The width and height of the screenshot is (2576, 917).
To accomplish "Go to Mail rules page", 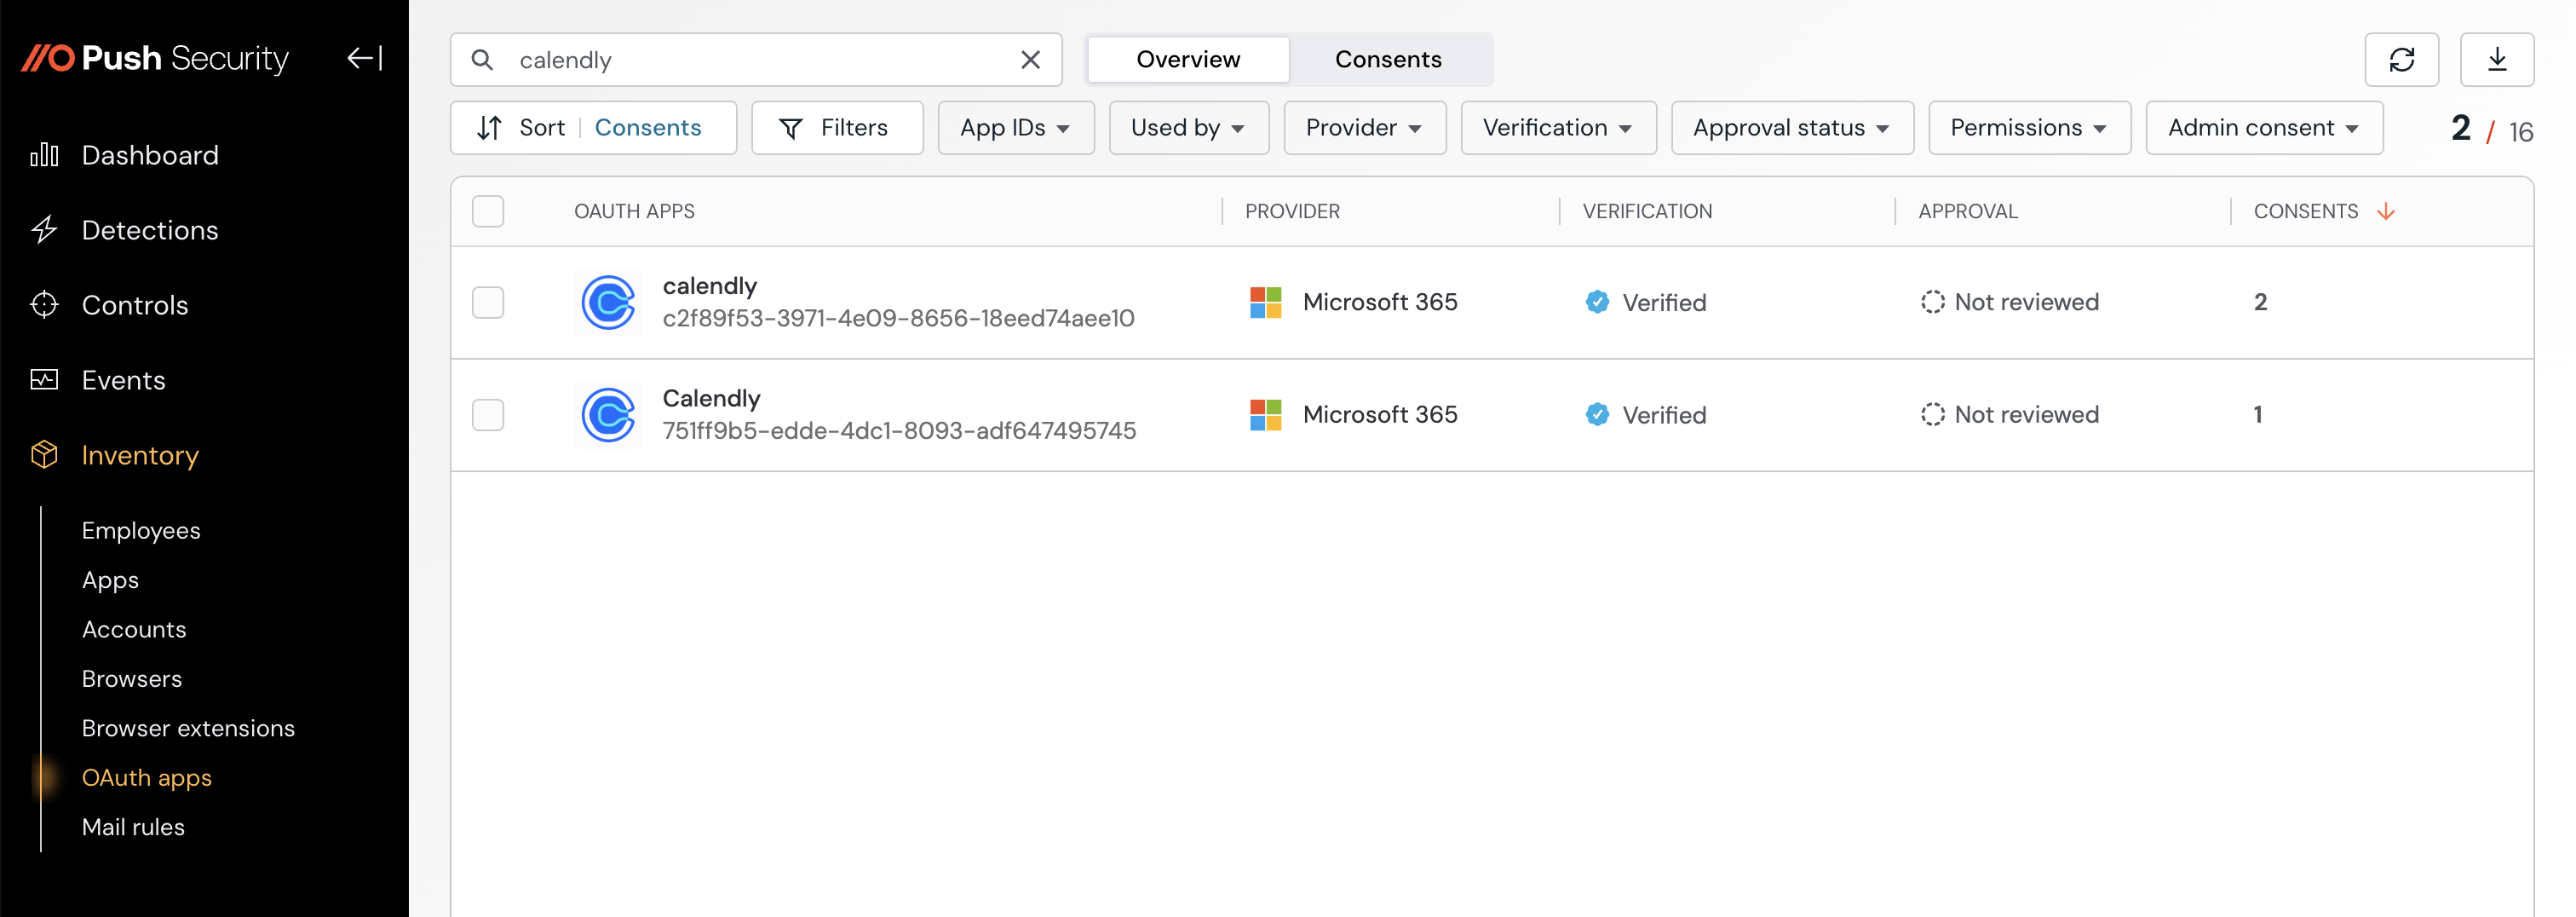I will pos(133,827).
